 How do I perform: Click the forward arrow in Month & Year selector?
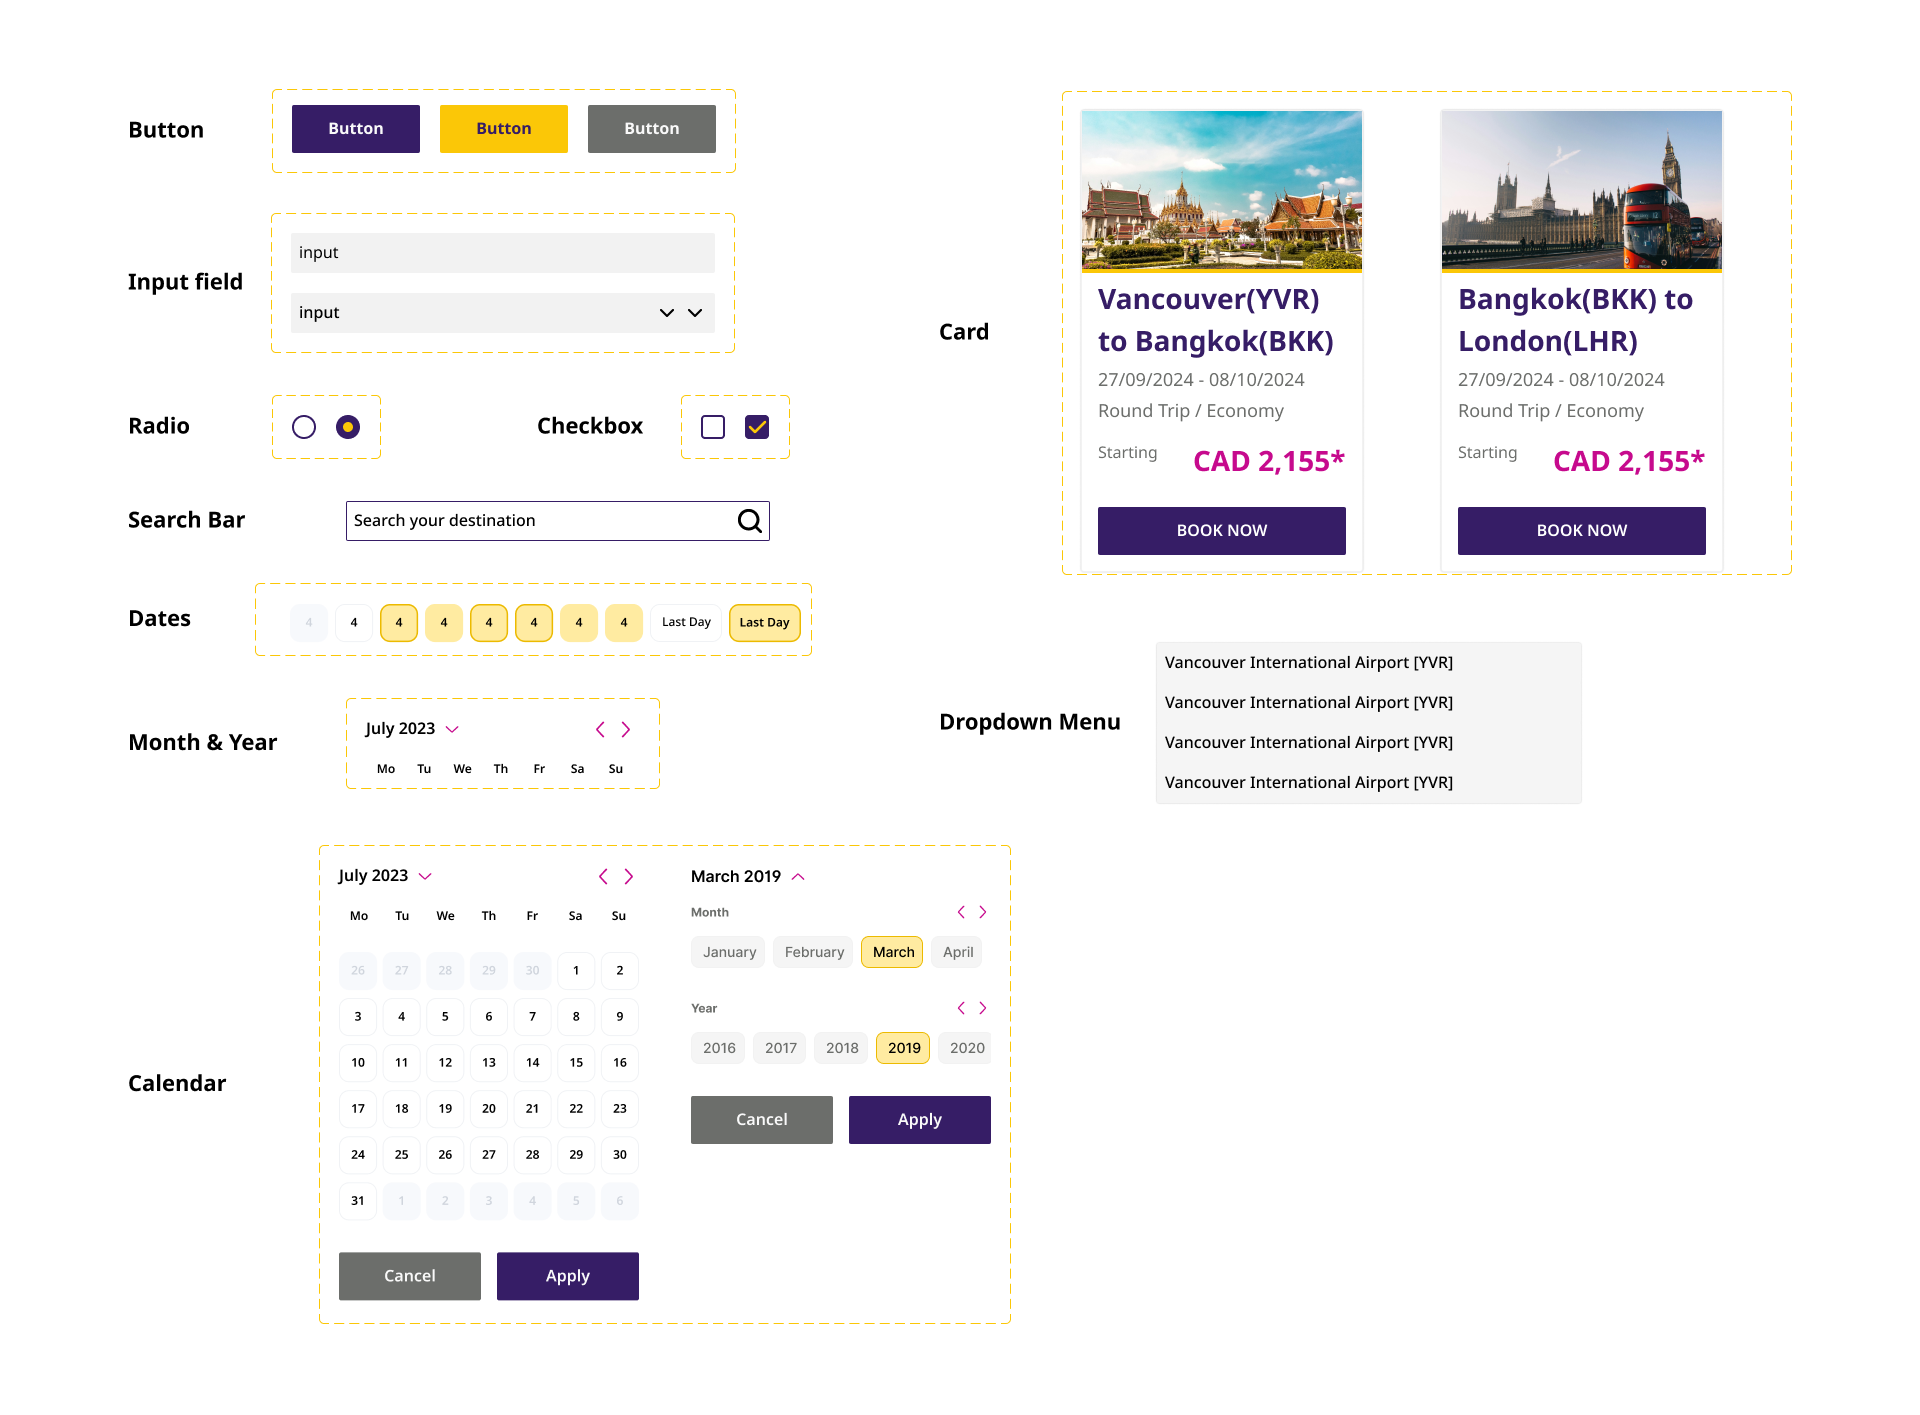pos(628,731)
